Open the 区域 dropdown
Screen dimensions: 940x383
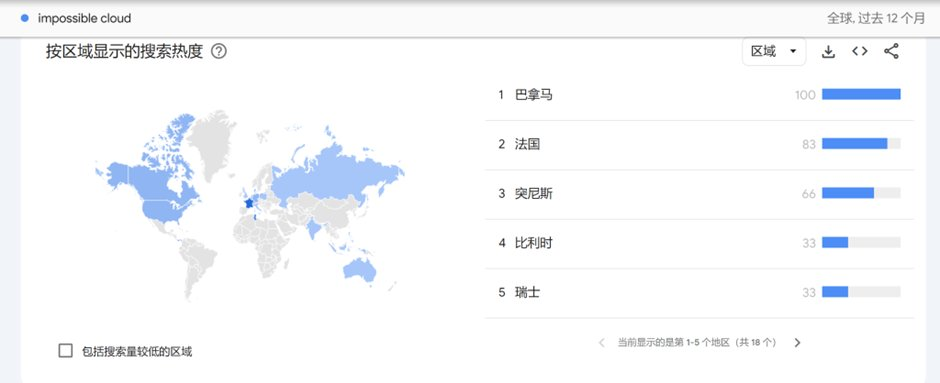pyautogui.click(x=774, y=52)
